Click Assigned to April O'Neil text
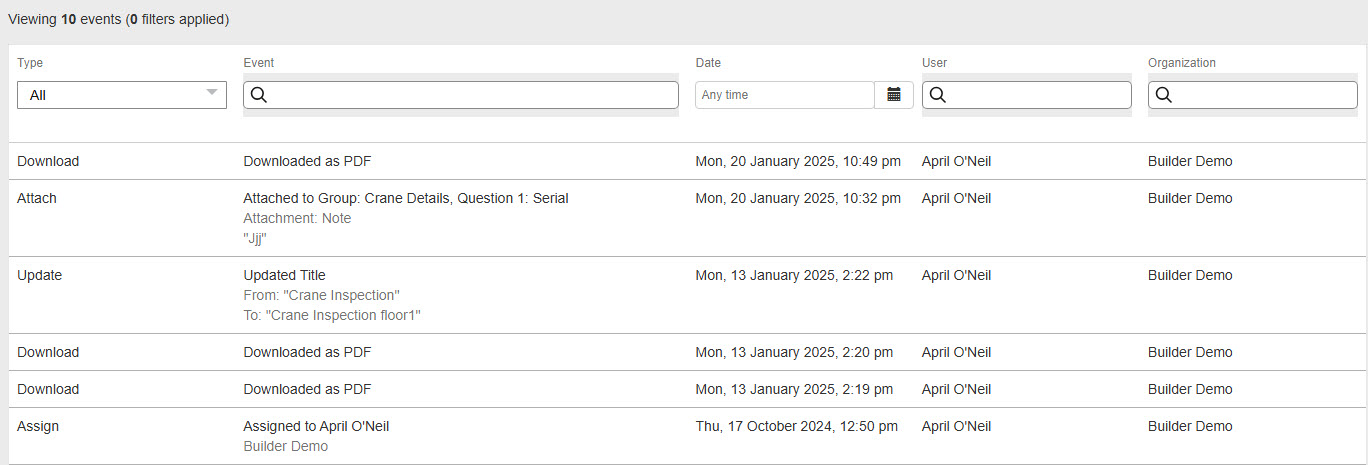 [x=316, y=426]
